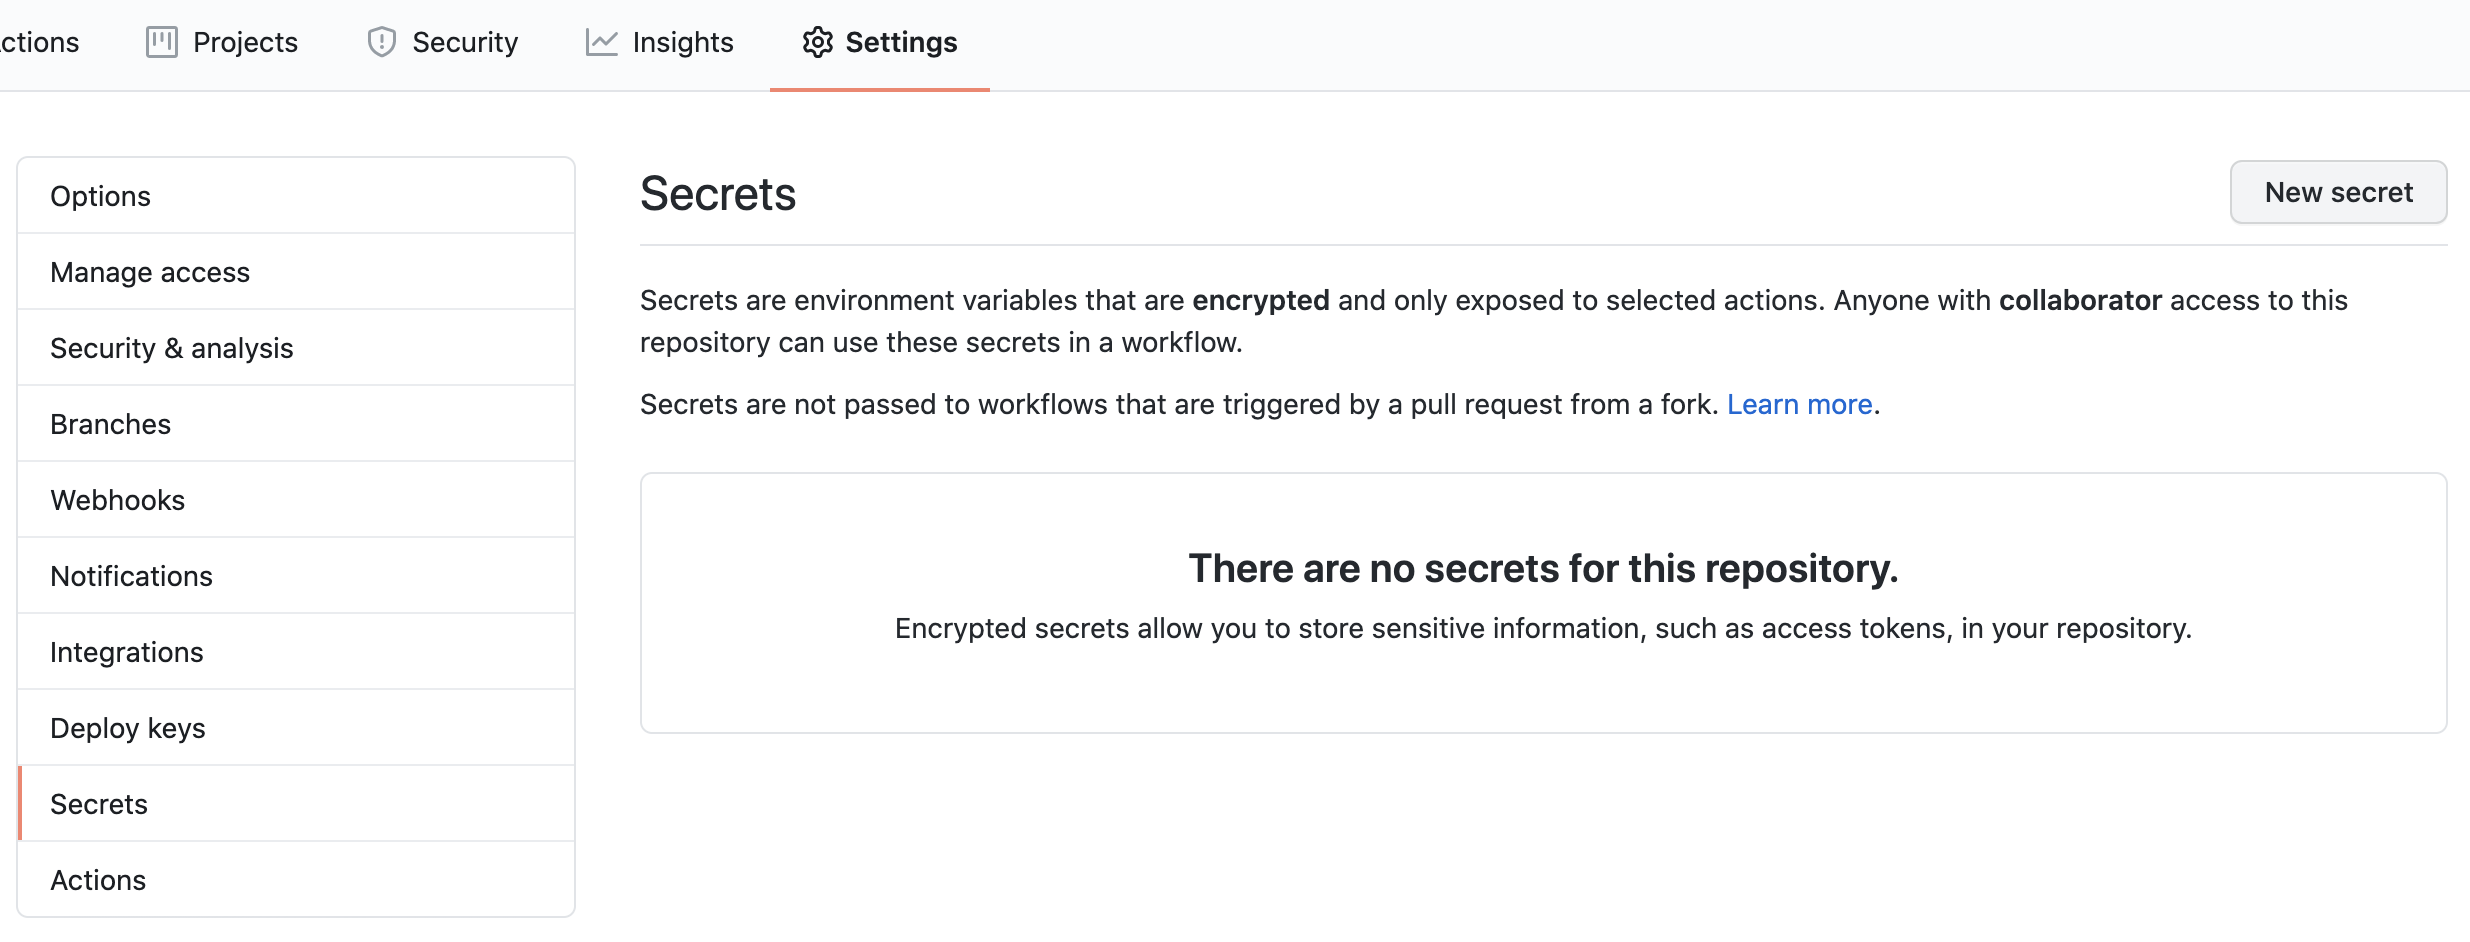The width and height of the screenshot is (2470, 942).
Task: Click the Settings gear icon
Action: click(x=817, y=42)
